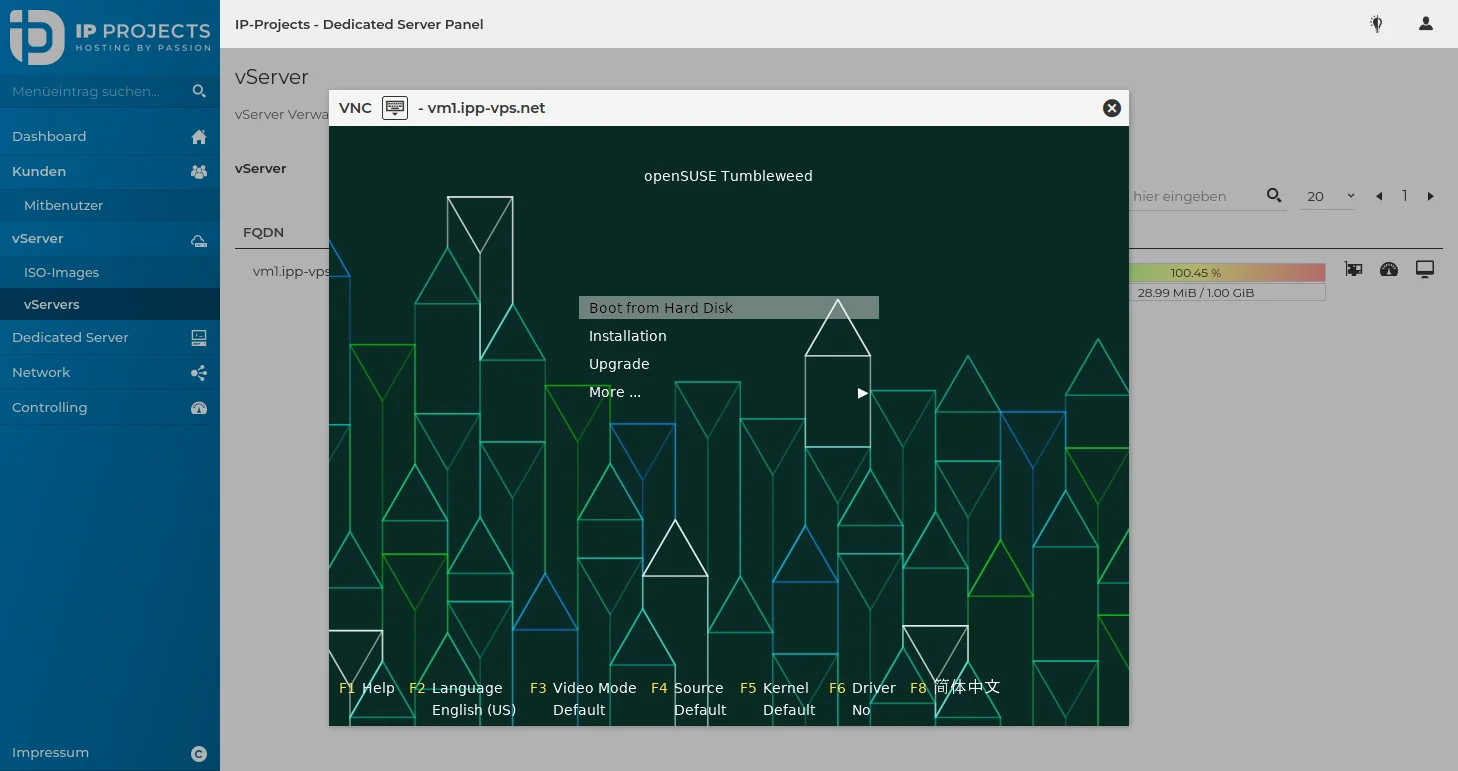This screenshot has width=1458, height=771.
Task: Click the search magnifier in the sidebar
Action: (199, 90)
